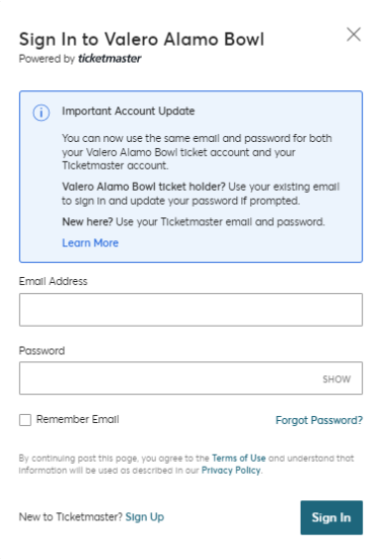Open the Learn More link

point(90,243)
